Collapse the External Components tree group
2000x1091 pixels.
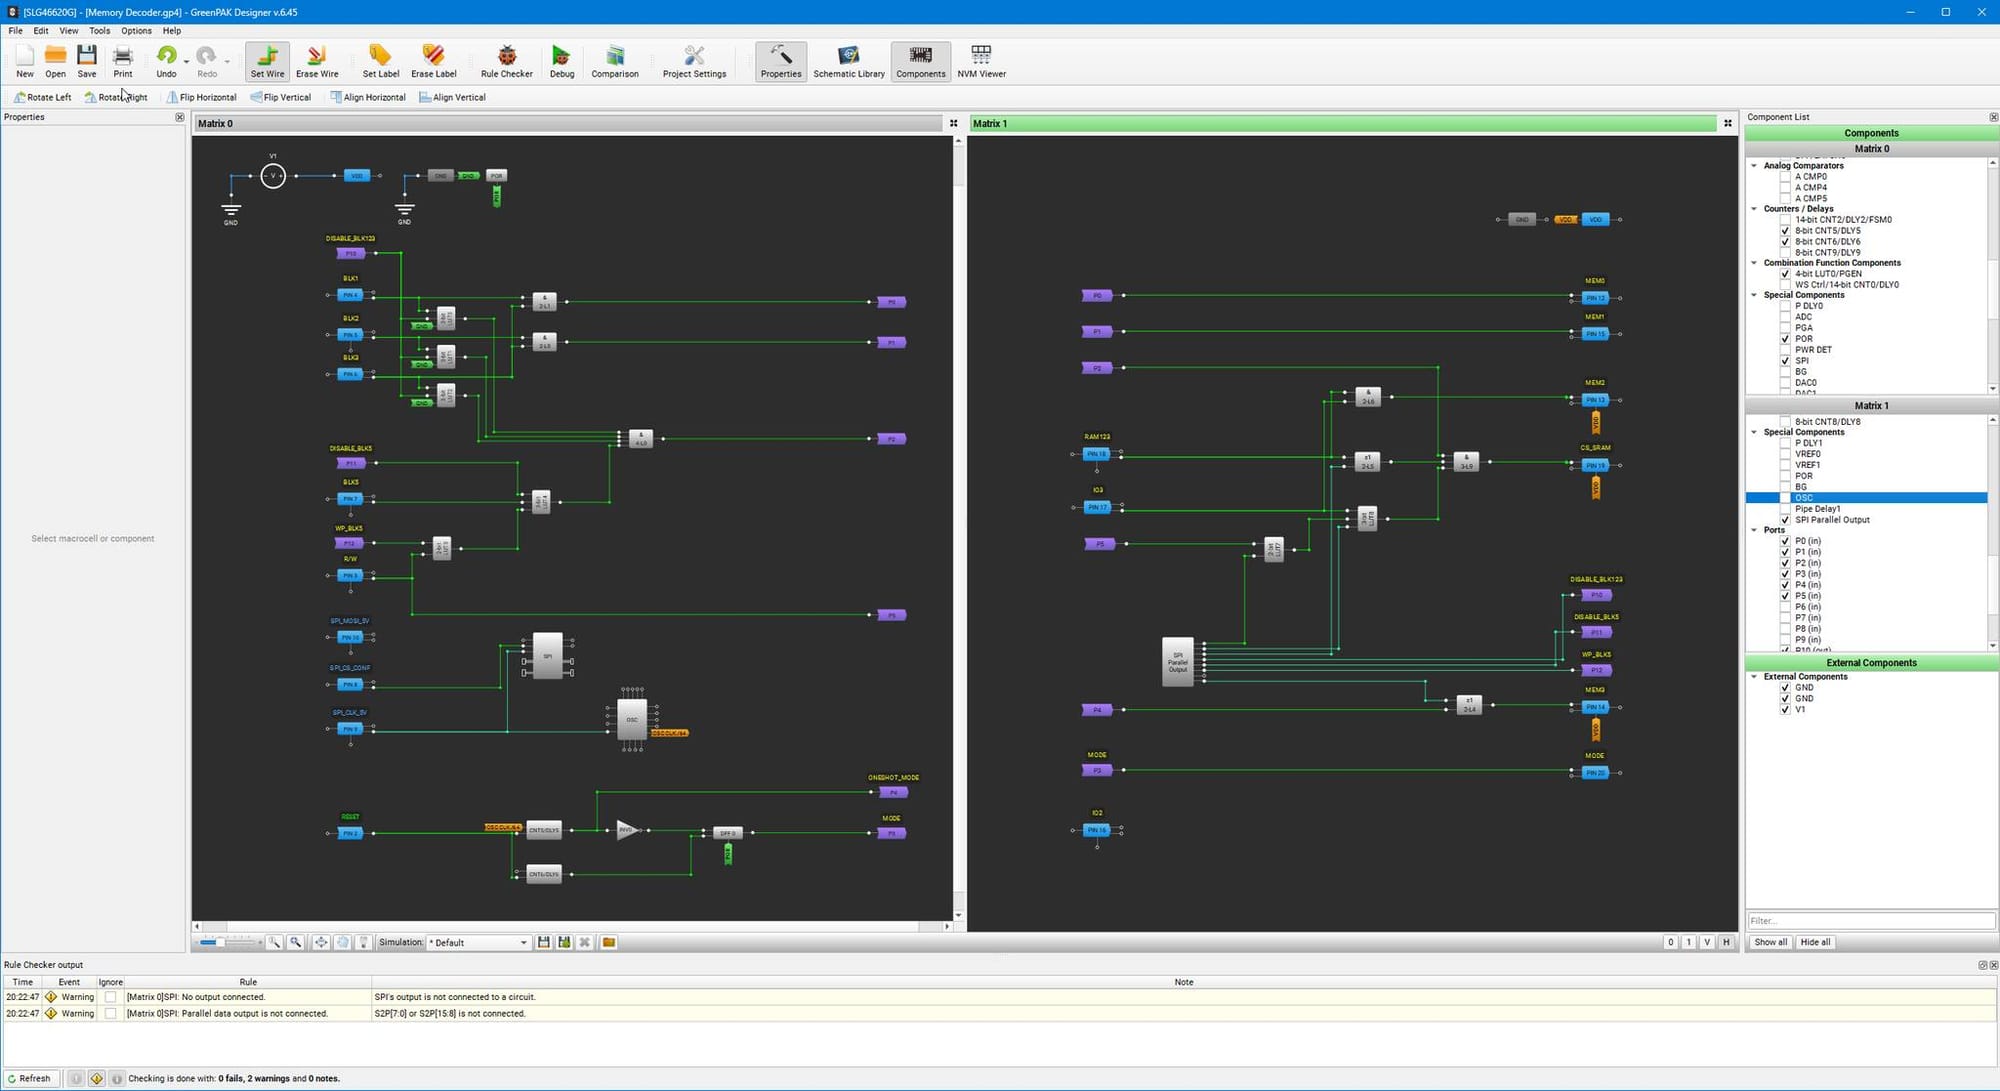(1754, 676)
